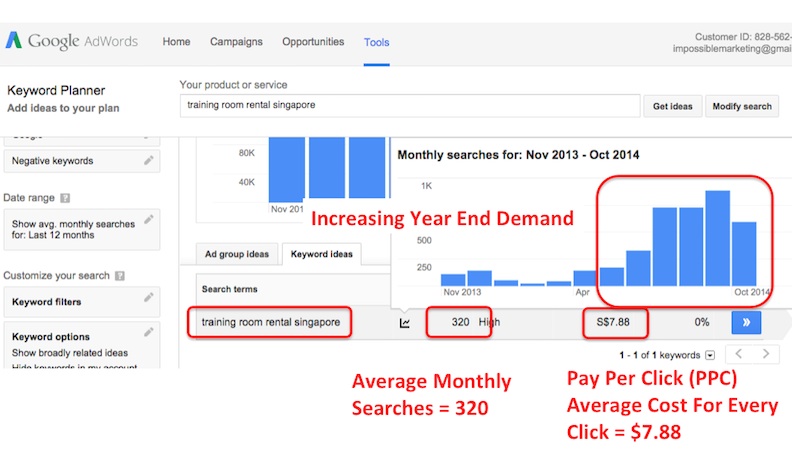Click the Modify search button

coord(741,107)
